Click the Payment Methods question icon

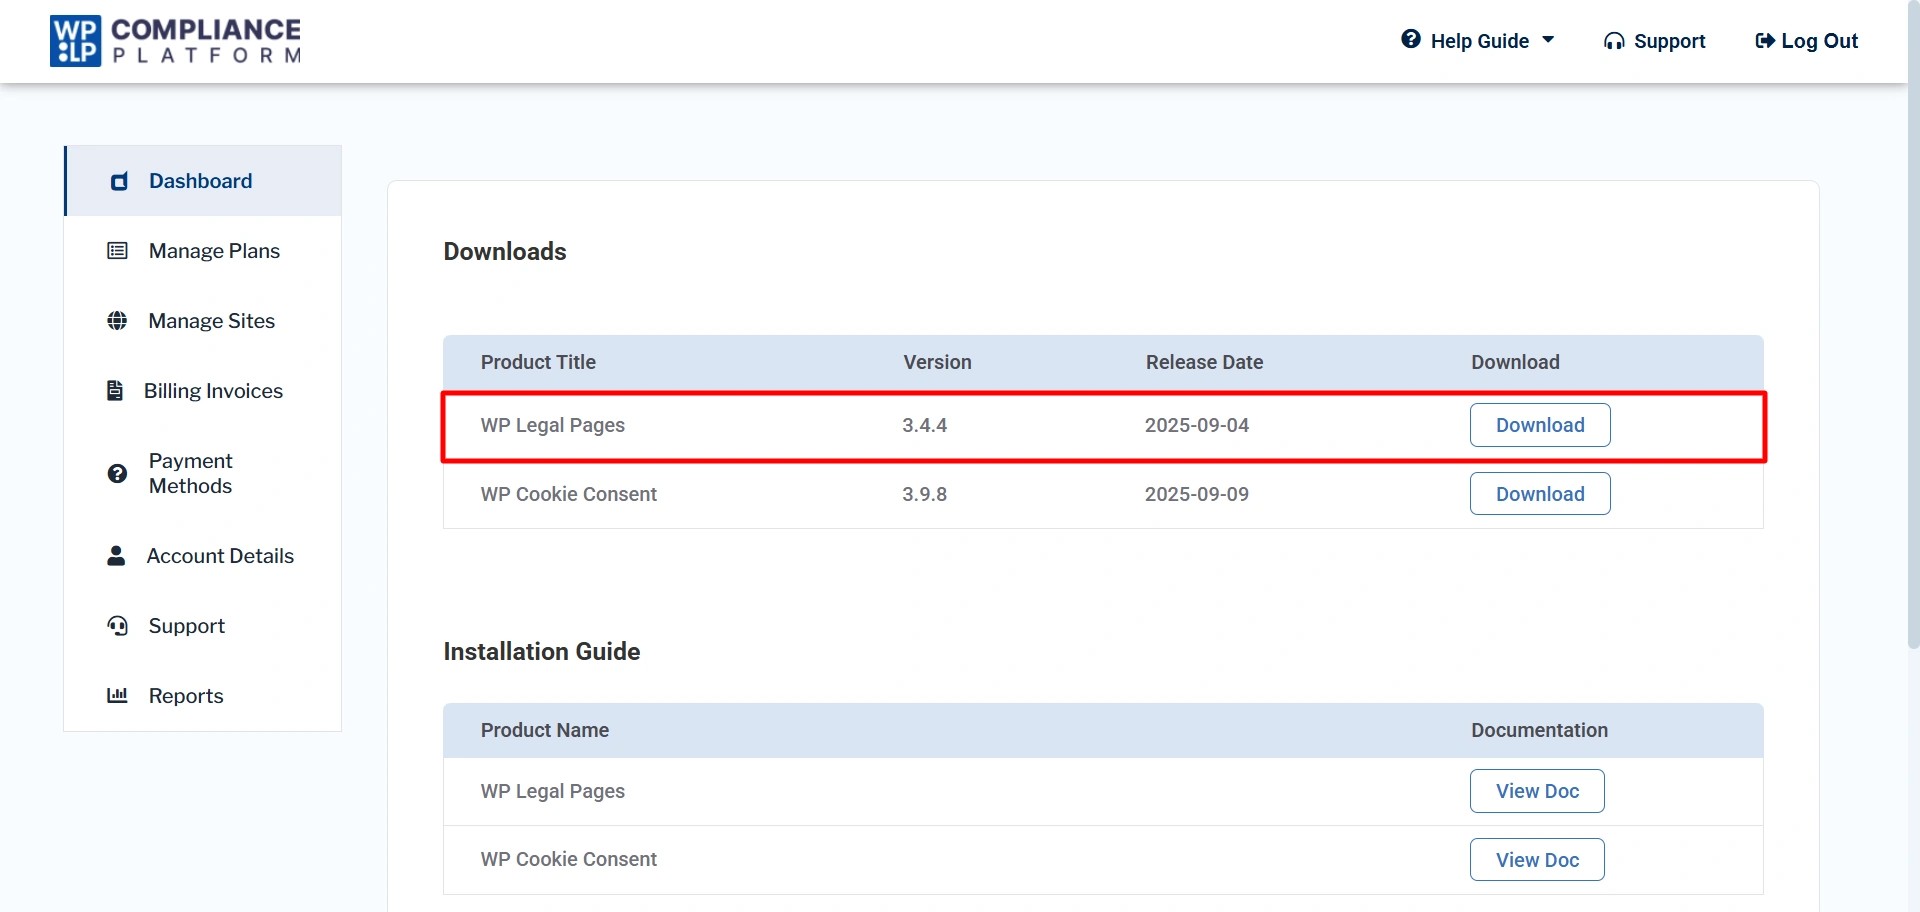pyautogui.click(x=117, y=474)
